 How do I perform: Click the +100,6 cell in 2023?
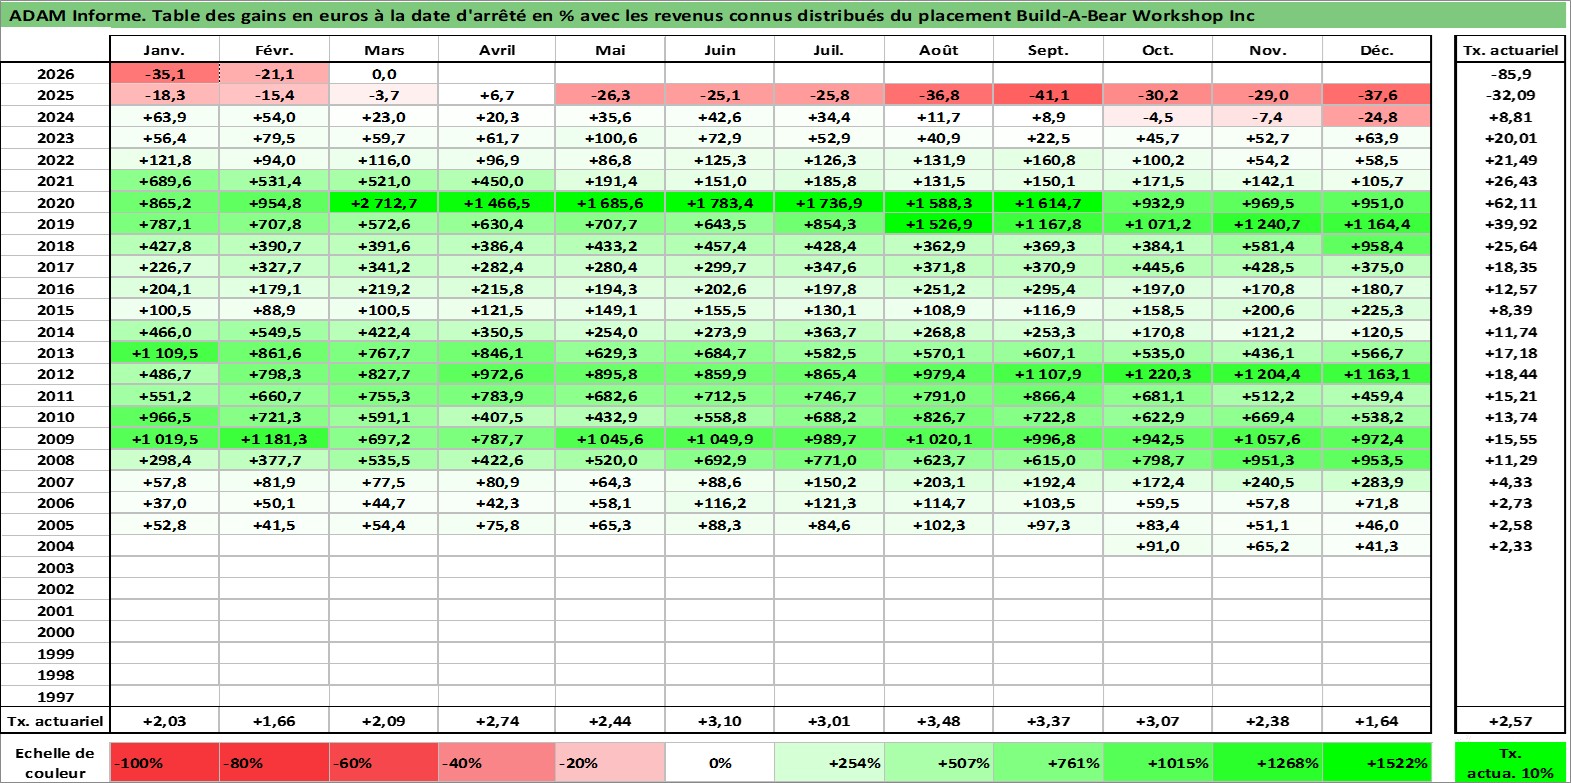pyautogui.click(x=610, y=138)
